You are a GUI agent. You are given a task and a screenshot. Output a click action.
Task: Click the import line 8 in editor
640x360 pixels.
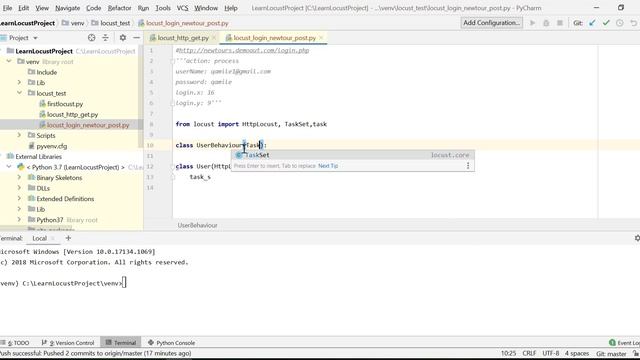coord(251,124)
